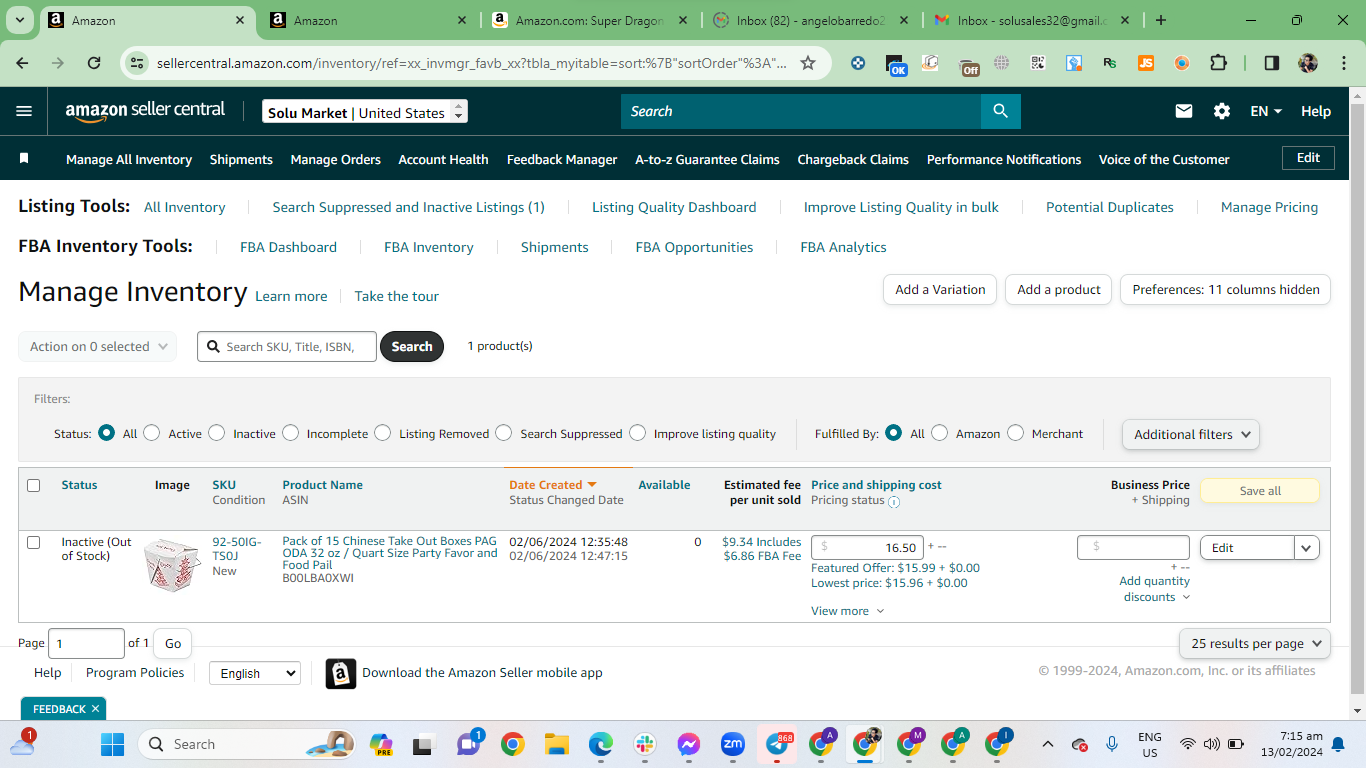Expand the Additional filters dropdown
This screenshot has height=768, width=1366.
click(1191, 434)
